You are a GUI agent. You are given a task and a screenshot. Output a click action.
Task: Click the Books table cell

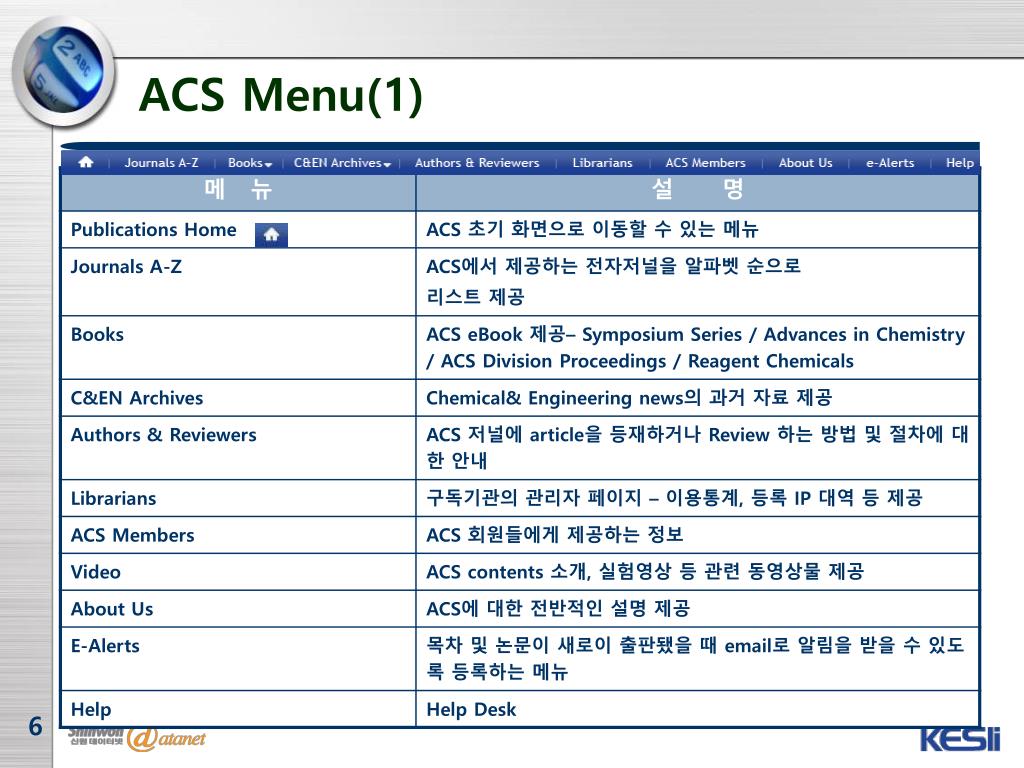[x=238, y=348]
